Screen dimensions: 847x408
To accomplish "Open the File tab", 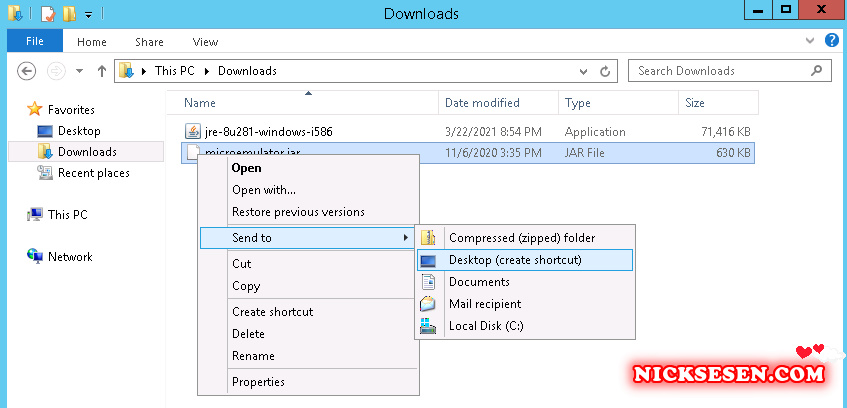I will point(35,42).
